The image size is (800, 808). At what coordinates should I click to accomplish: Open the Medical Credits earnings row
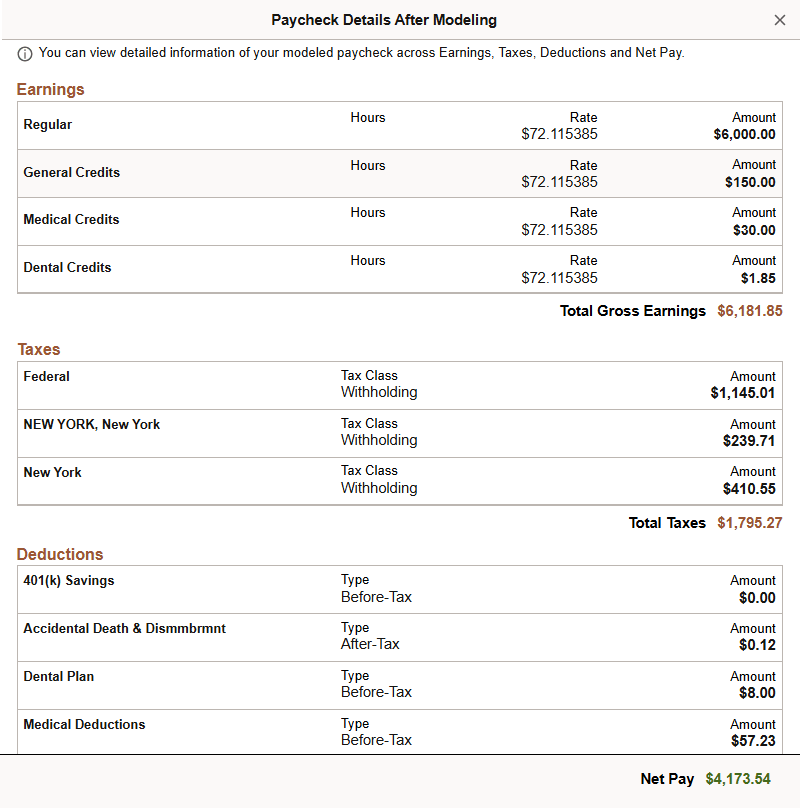pos(400,221)
